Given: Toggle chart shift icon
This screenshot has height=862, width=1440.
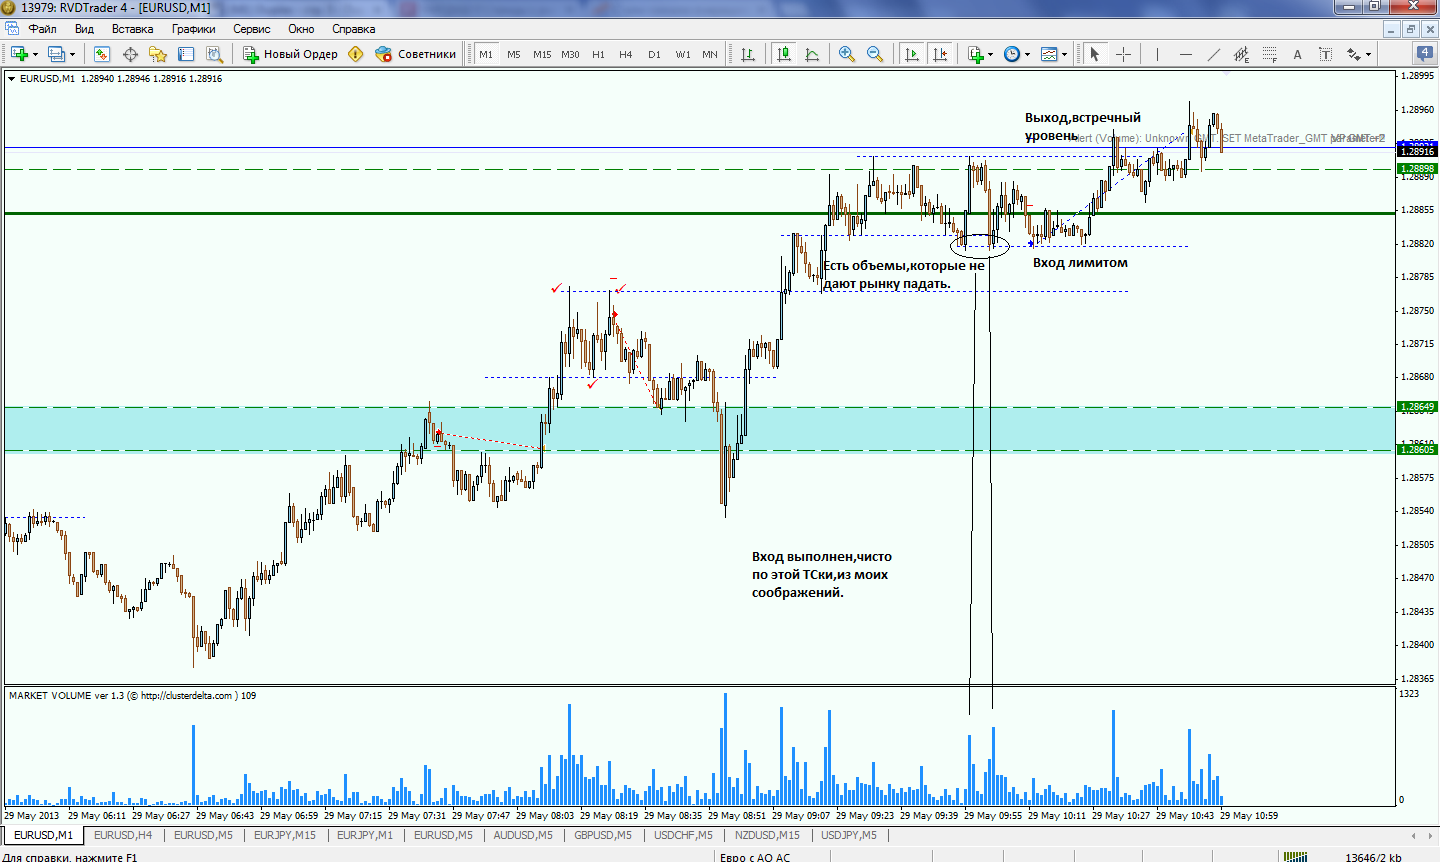Looking at the screenshot, I should point(939,54).
